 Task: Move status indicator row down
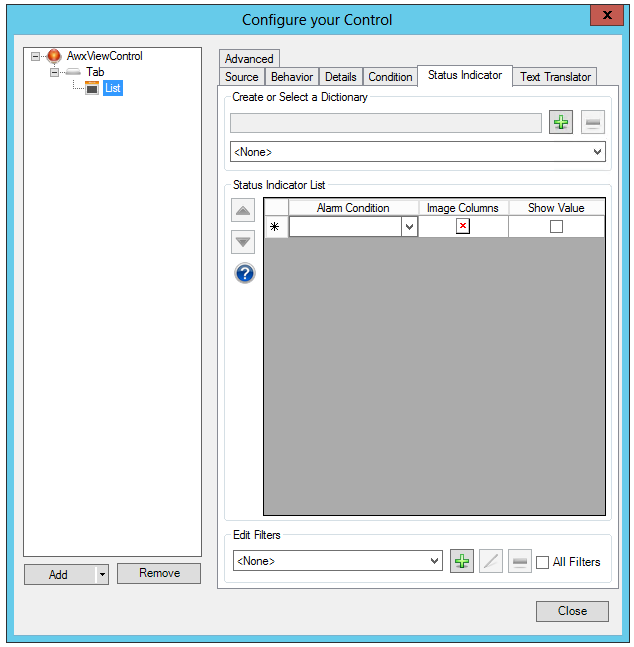pyautogui.click(x=244, y=242)
